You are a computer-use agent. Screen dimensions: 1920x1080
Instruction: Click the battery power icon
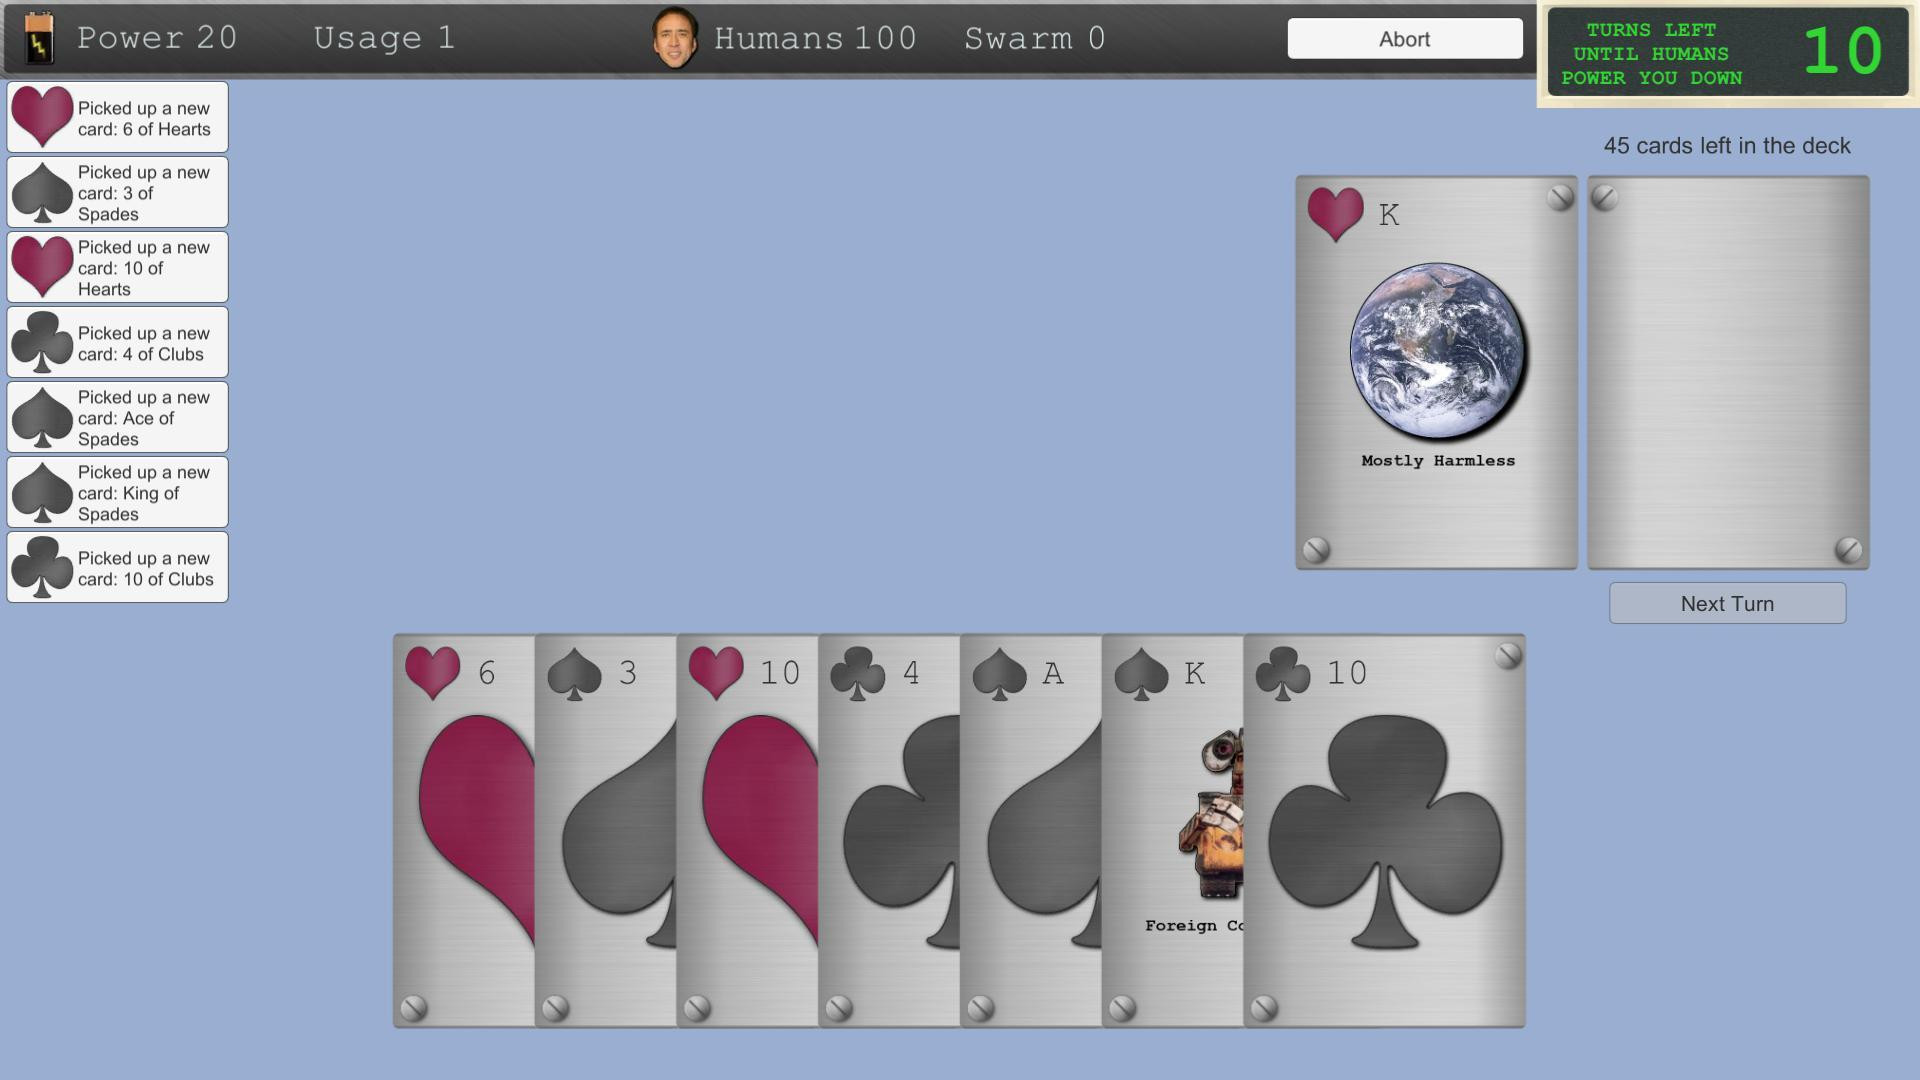39,38
